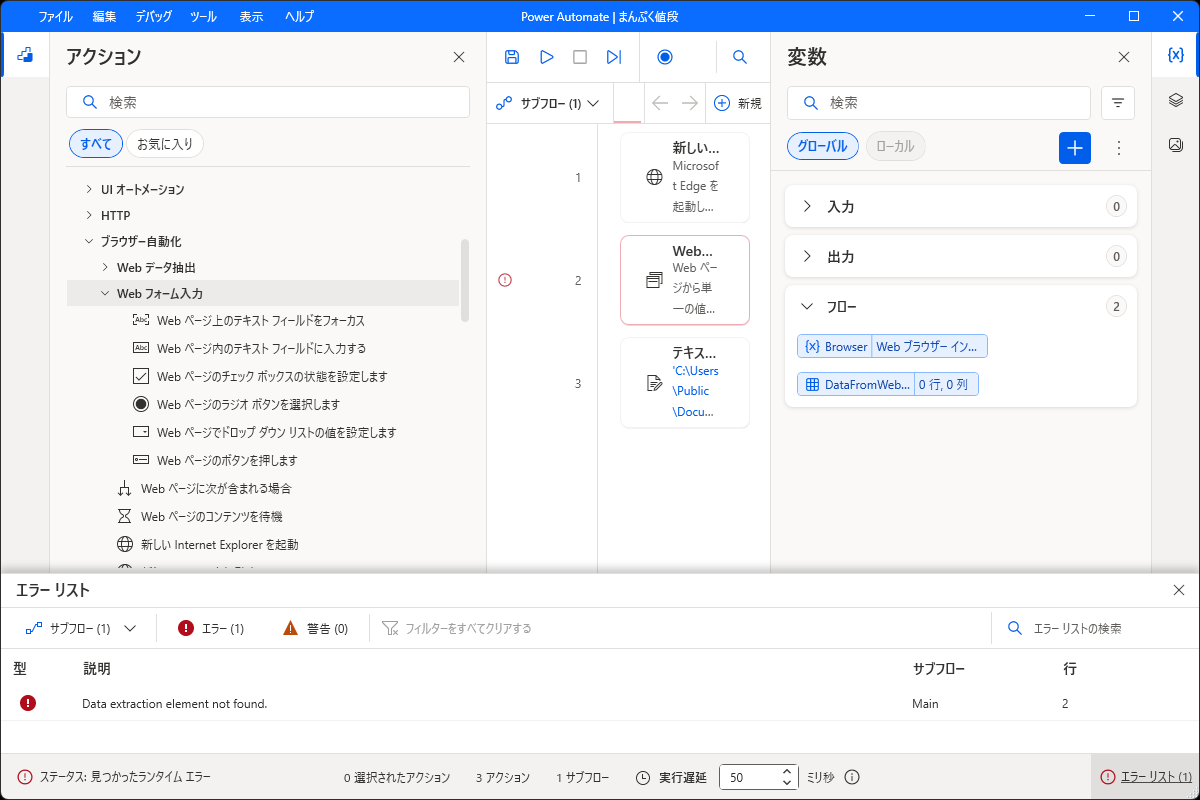Open the サブフロー (1) dropdown in error list
This screenshot has width=1200, height=800.
81,628
